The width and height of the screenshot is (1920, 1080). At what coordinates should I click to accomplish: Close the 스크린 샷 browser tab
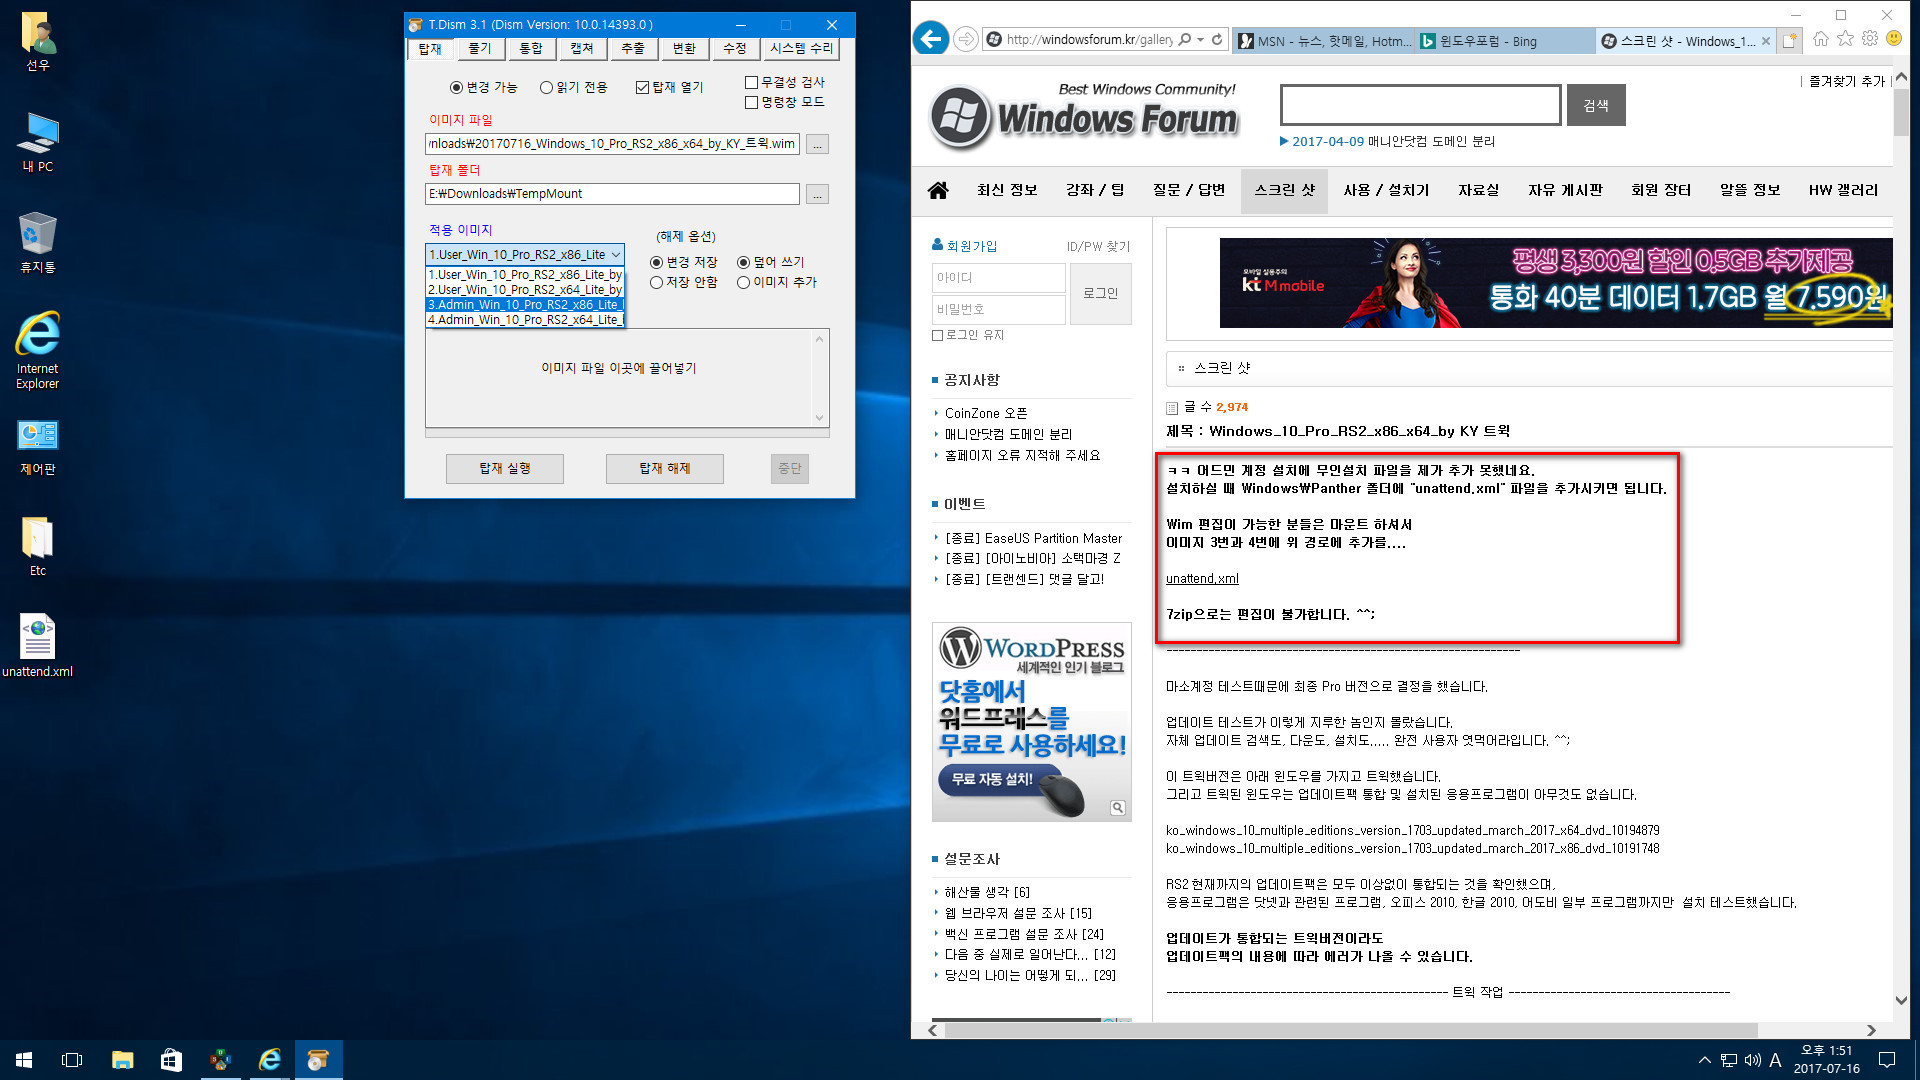(1766, 41)
